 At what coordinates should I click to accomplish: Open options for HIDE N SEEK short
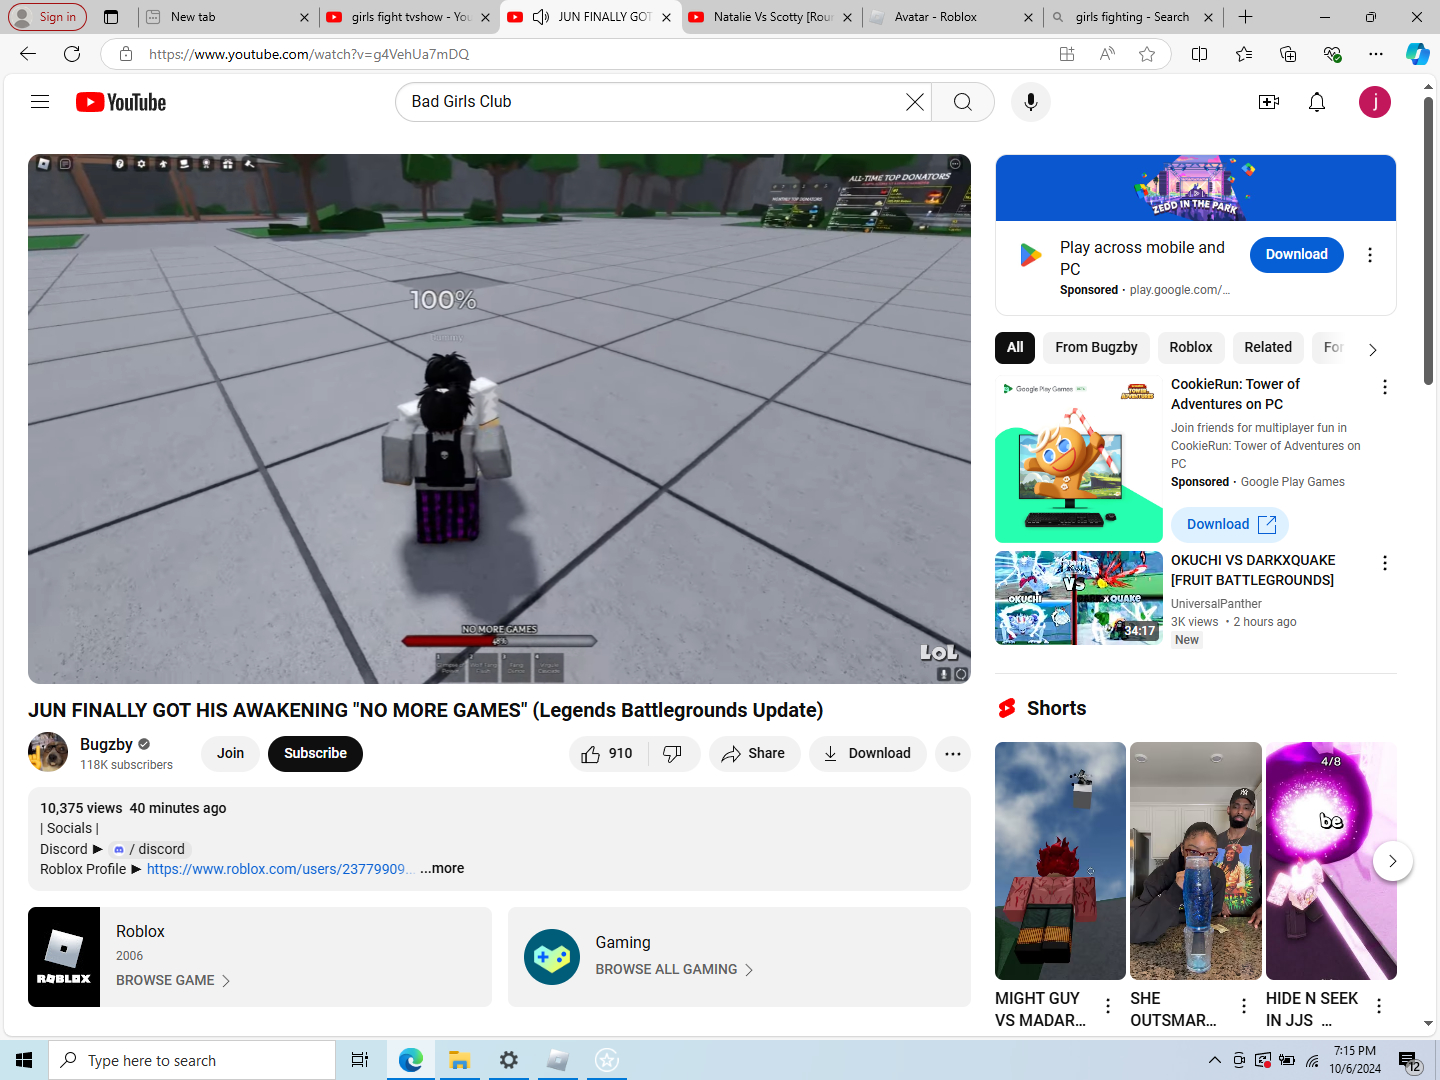1379,1006
